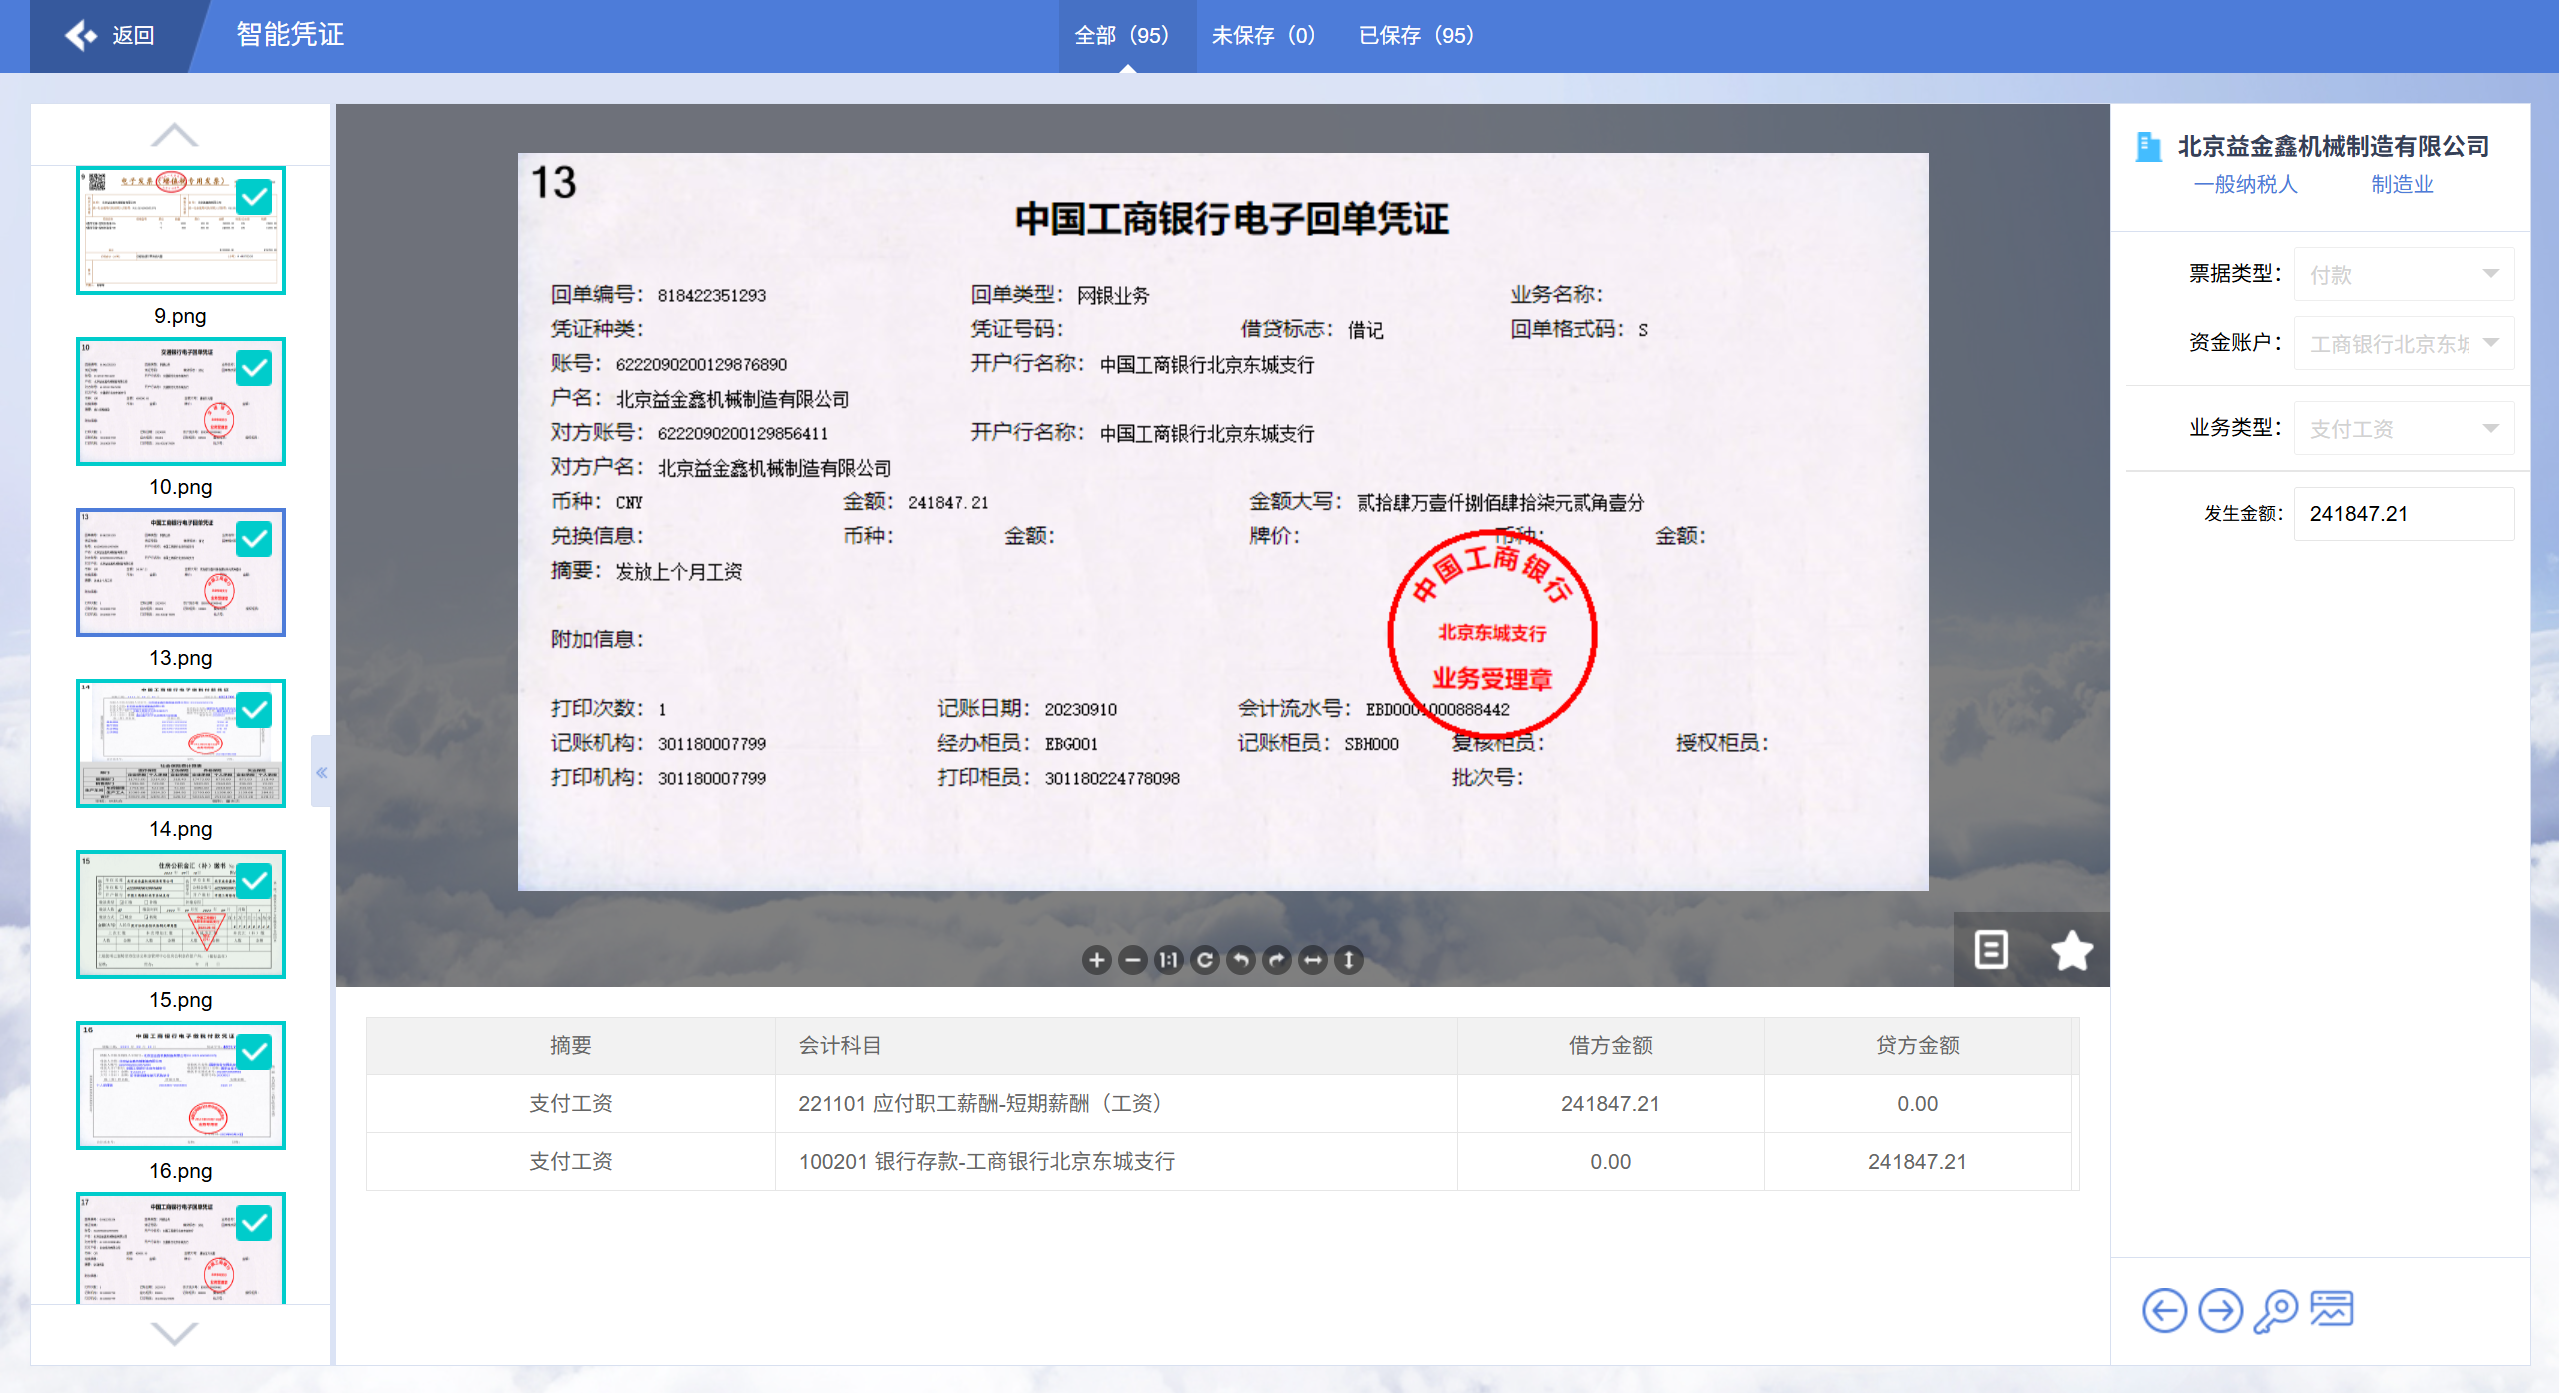Collapse the thumbnail sidebar handle
2559x1393 pixels.
(321, 772)
